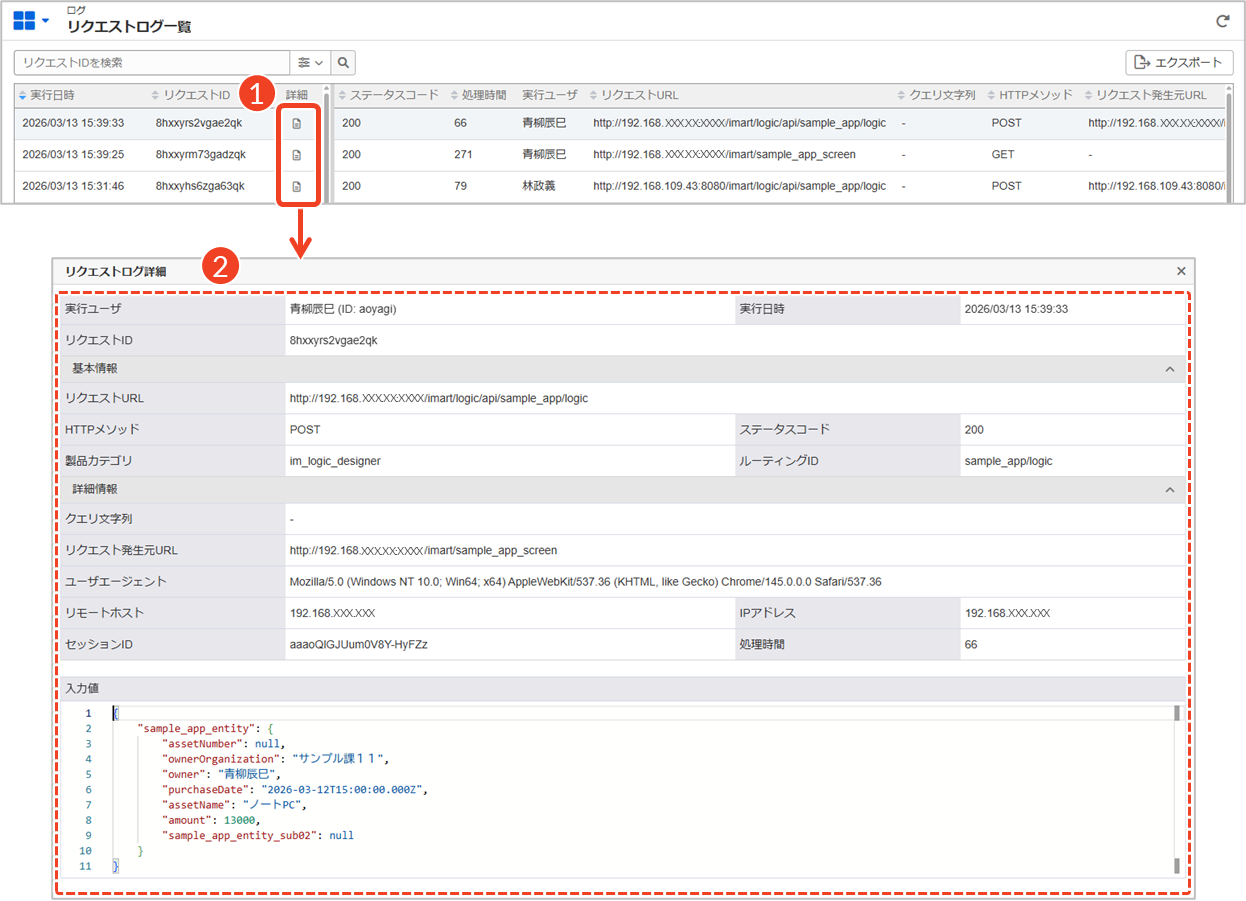Sort by HTTPメソッド column header
The width and height of the screenshot is (1246, 901).
1035,95
